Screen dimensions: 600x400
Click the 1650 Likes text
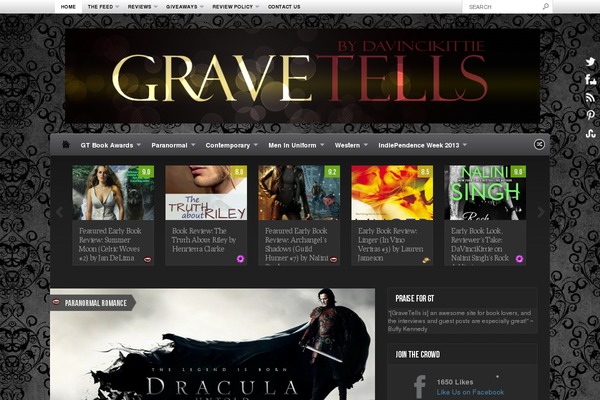coord(455,382)
